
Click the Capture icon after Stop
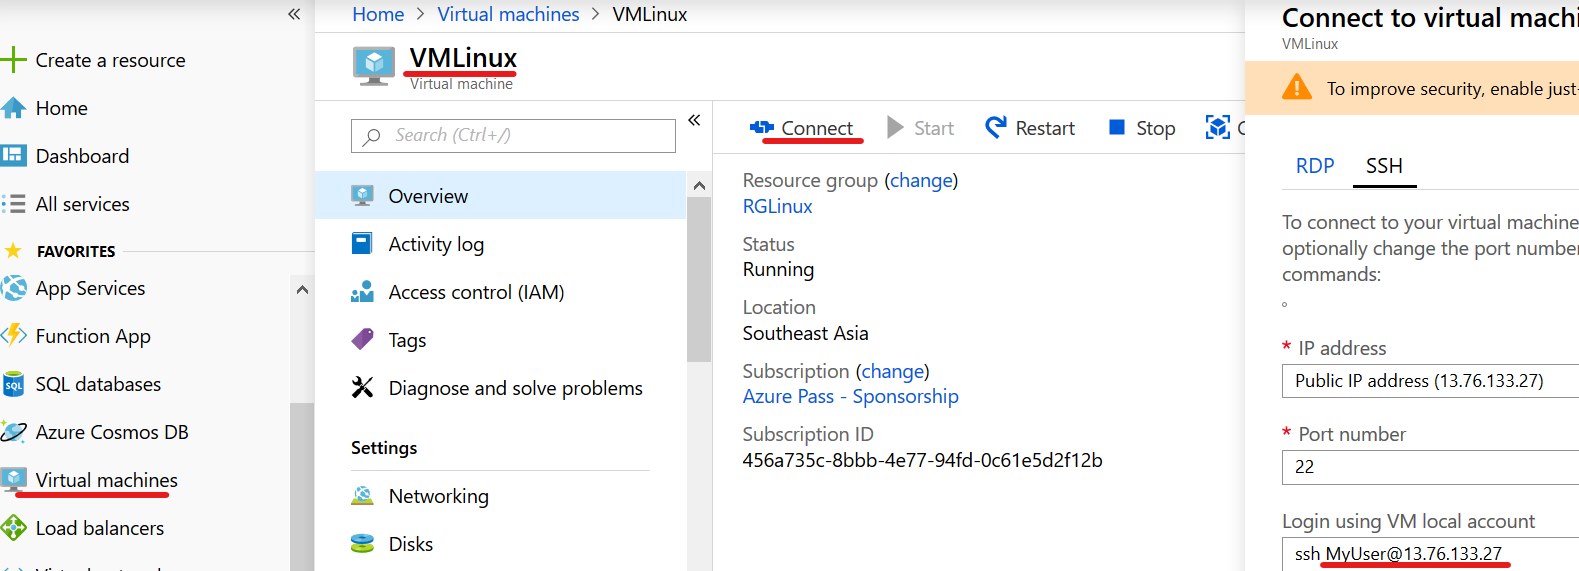(x=1217, y=127)
